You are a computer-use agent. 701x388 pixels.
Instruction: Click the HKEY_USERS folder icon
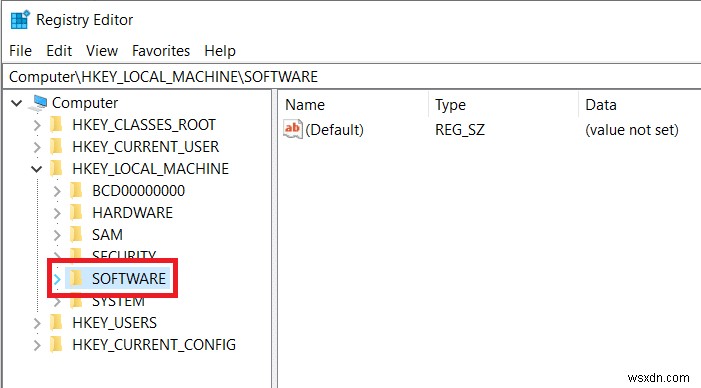[56, 322]
